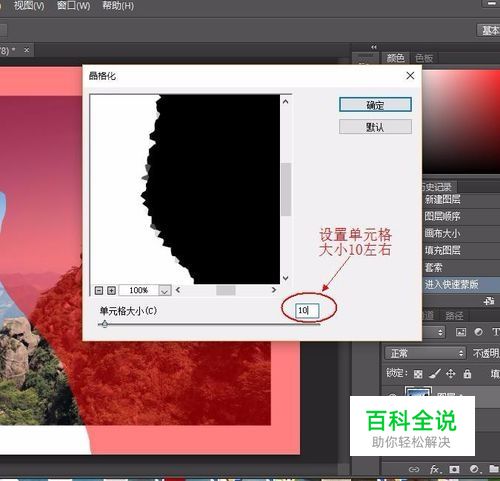The height and width of the screenshot is (481, 500).
Task: Switch to the 颜色 panel tab
Action: (395, 58)
